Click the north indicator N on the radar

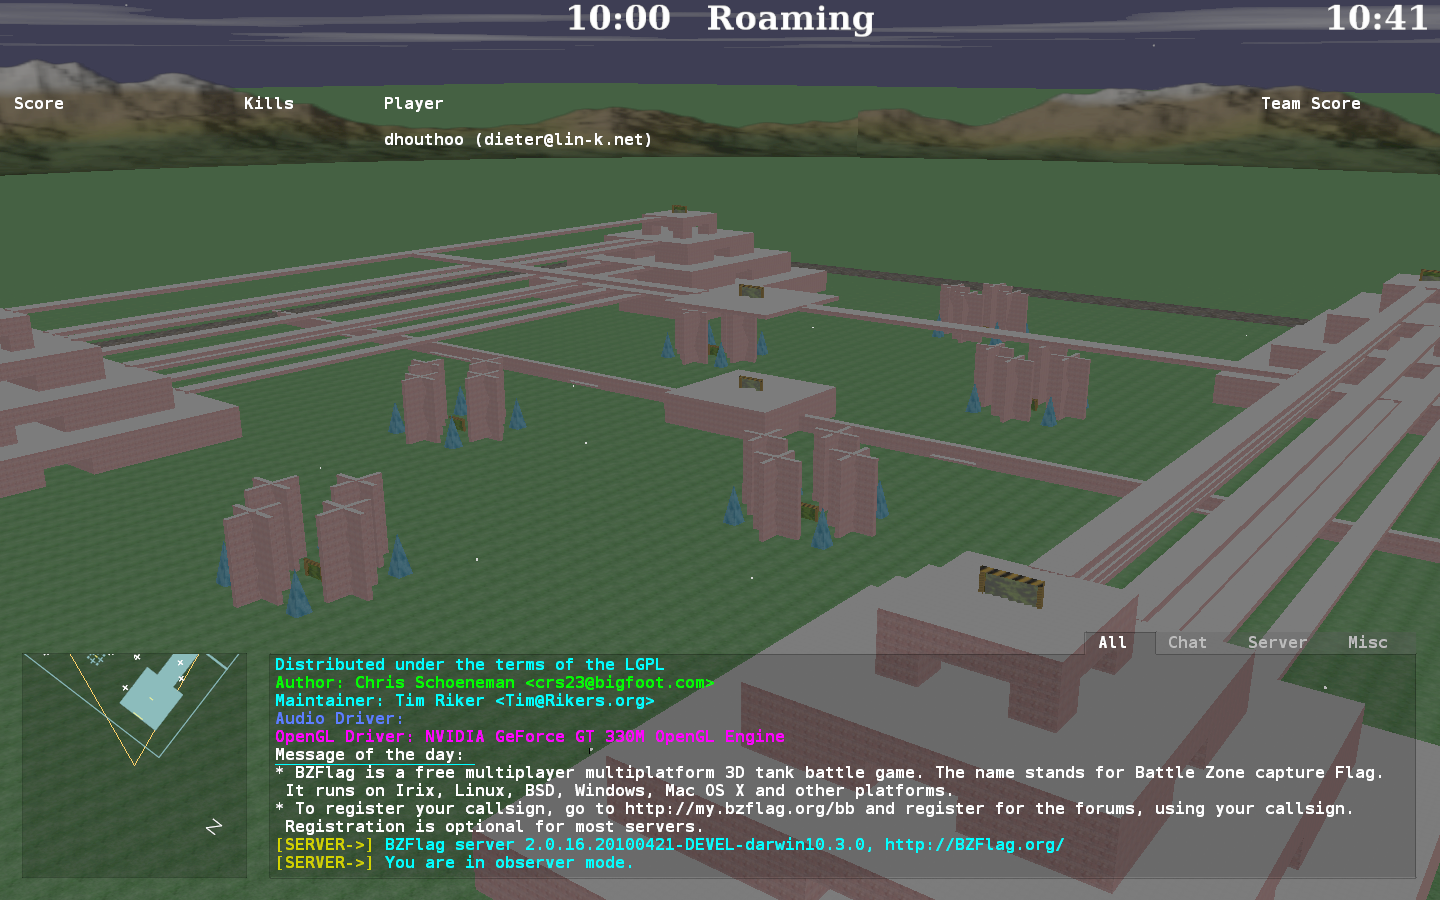coord(214,827)
